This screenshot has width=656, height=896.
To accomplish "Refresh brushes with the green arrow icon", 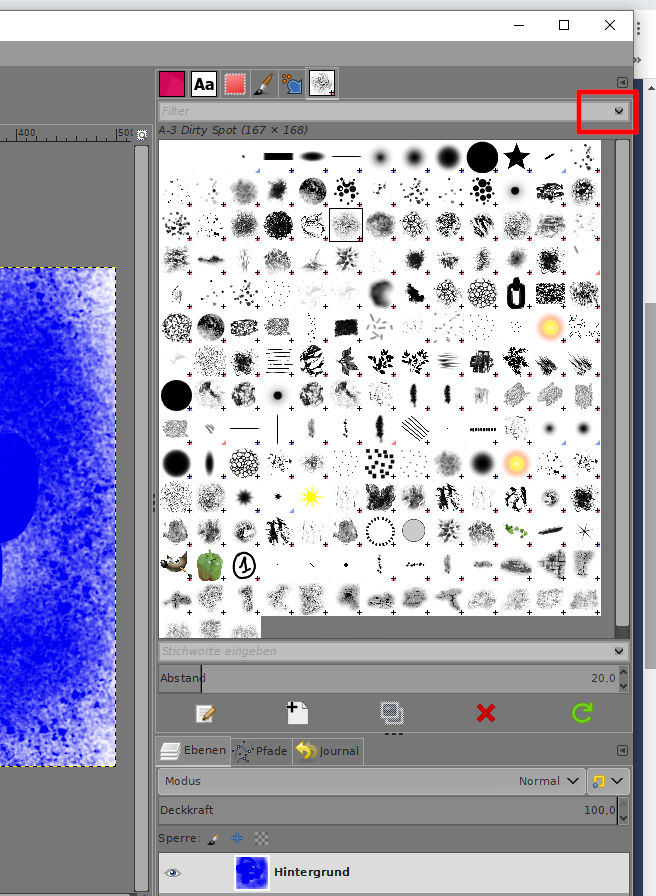I will (x=582, y=713).
